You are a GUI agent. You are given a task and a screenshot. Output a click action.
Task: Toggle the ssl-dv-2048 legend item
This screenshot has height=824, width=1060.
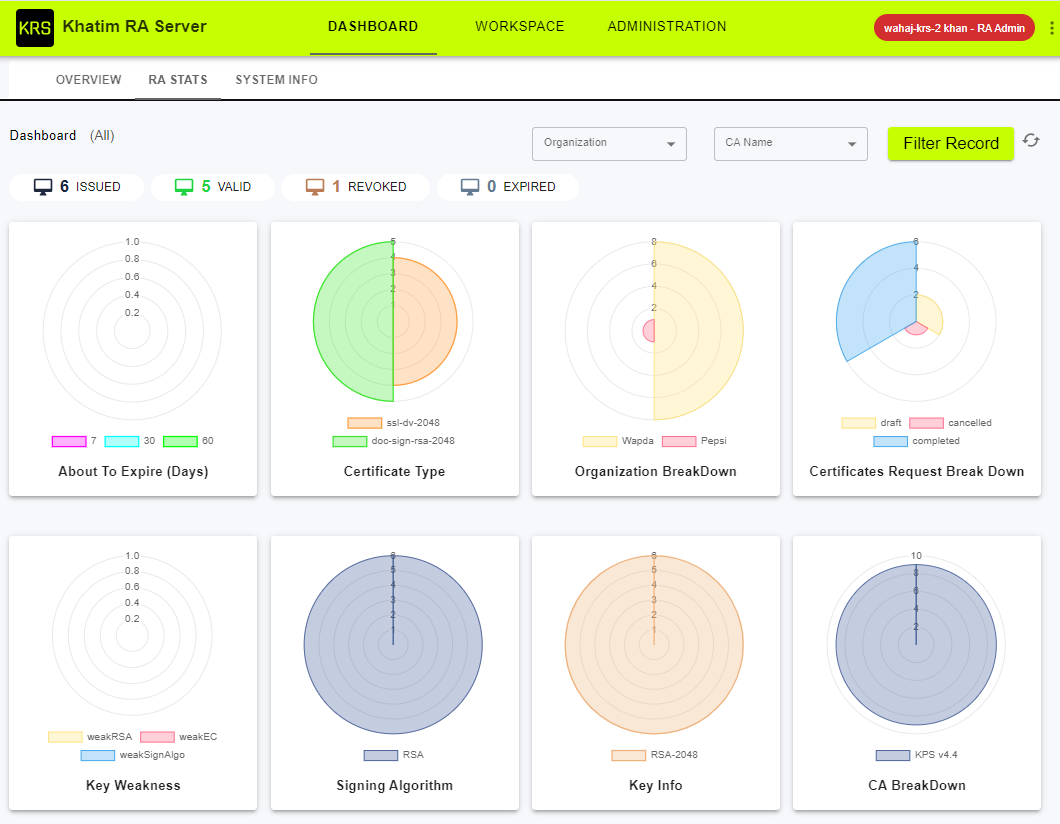[393, 423]
